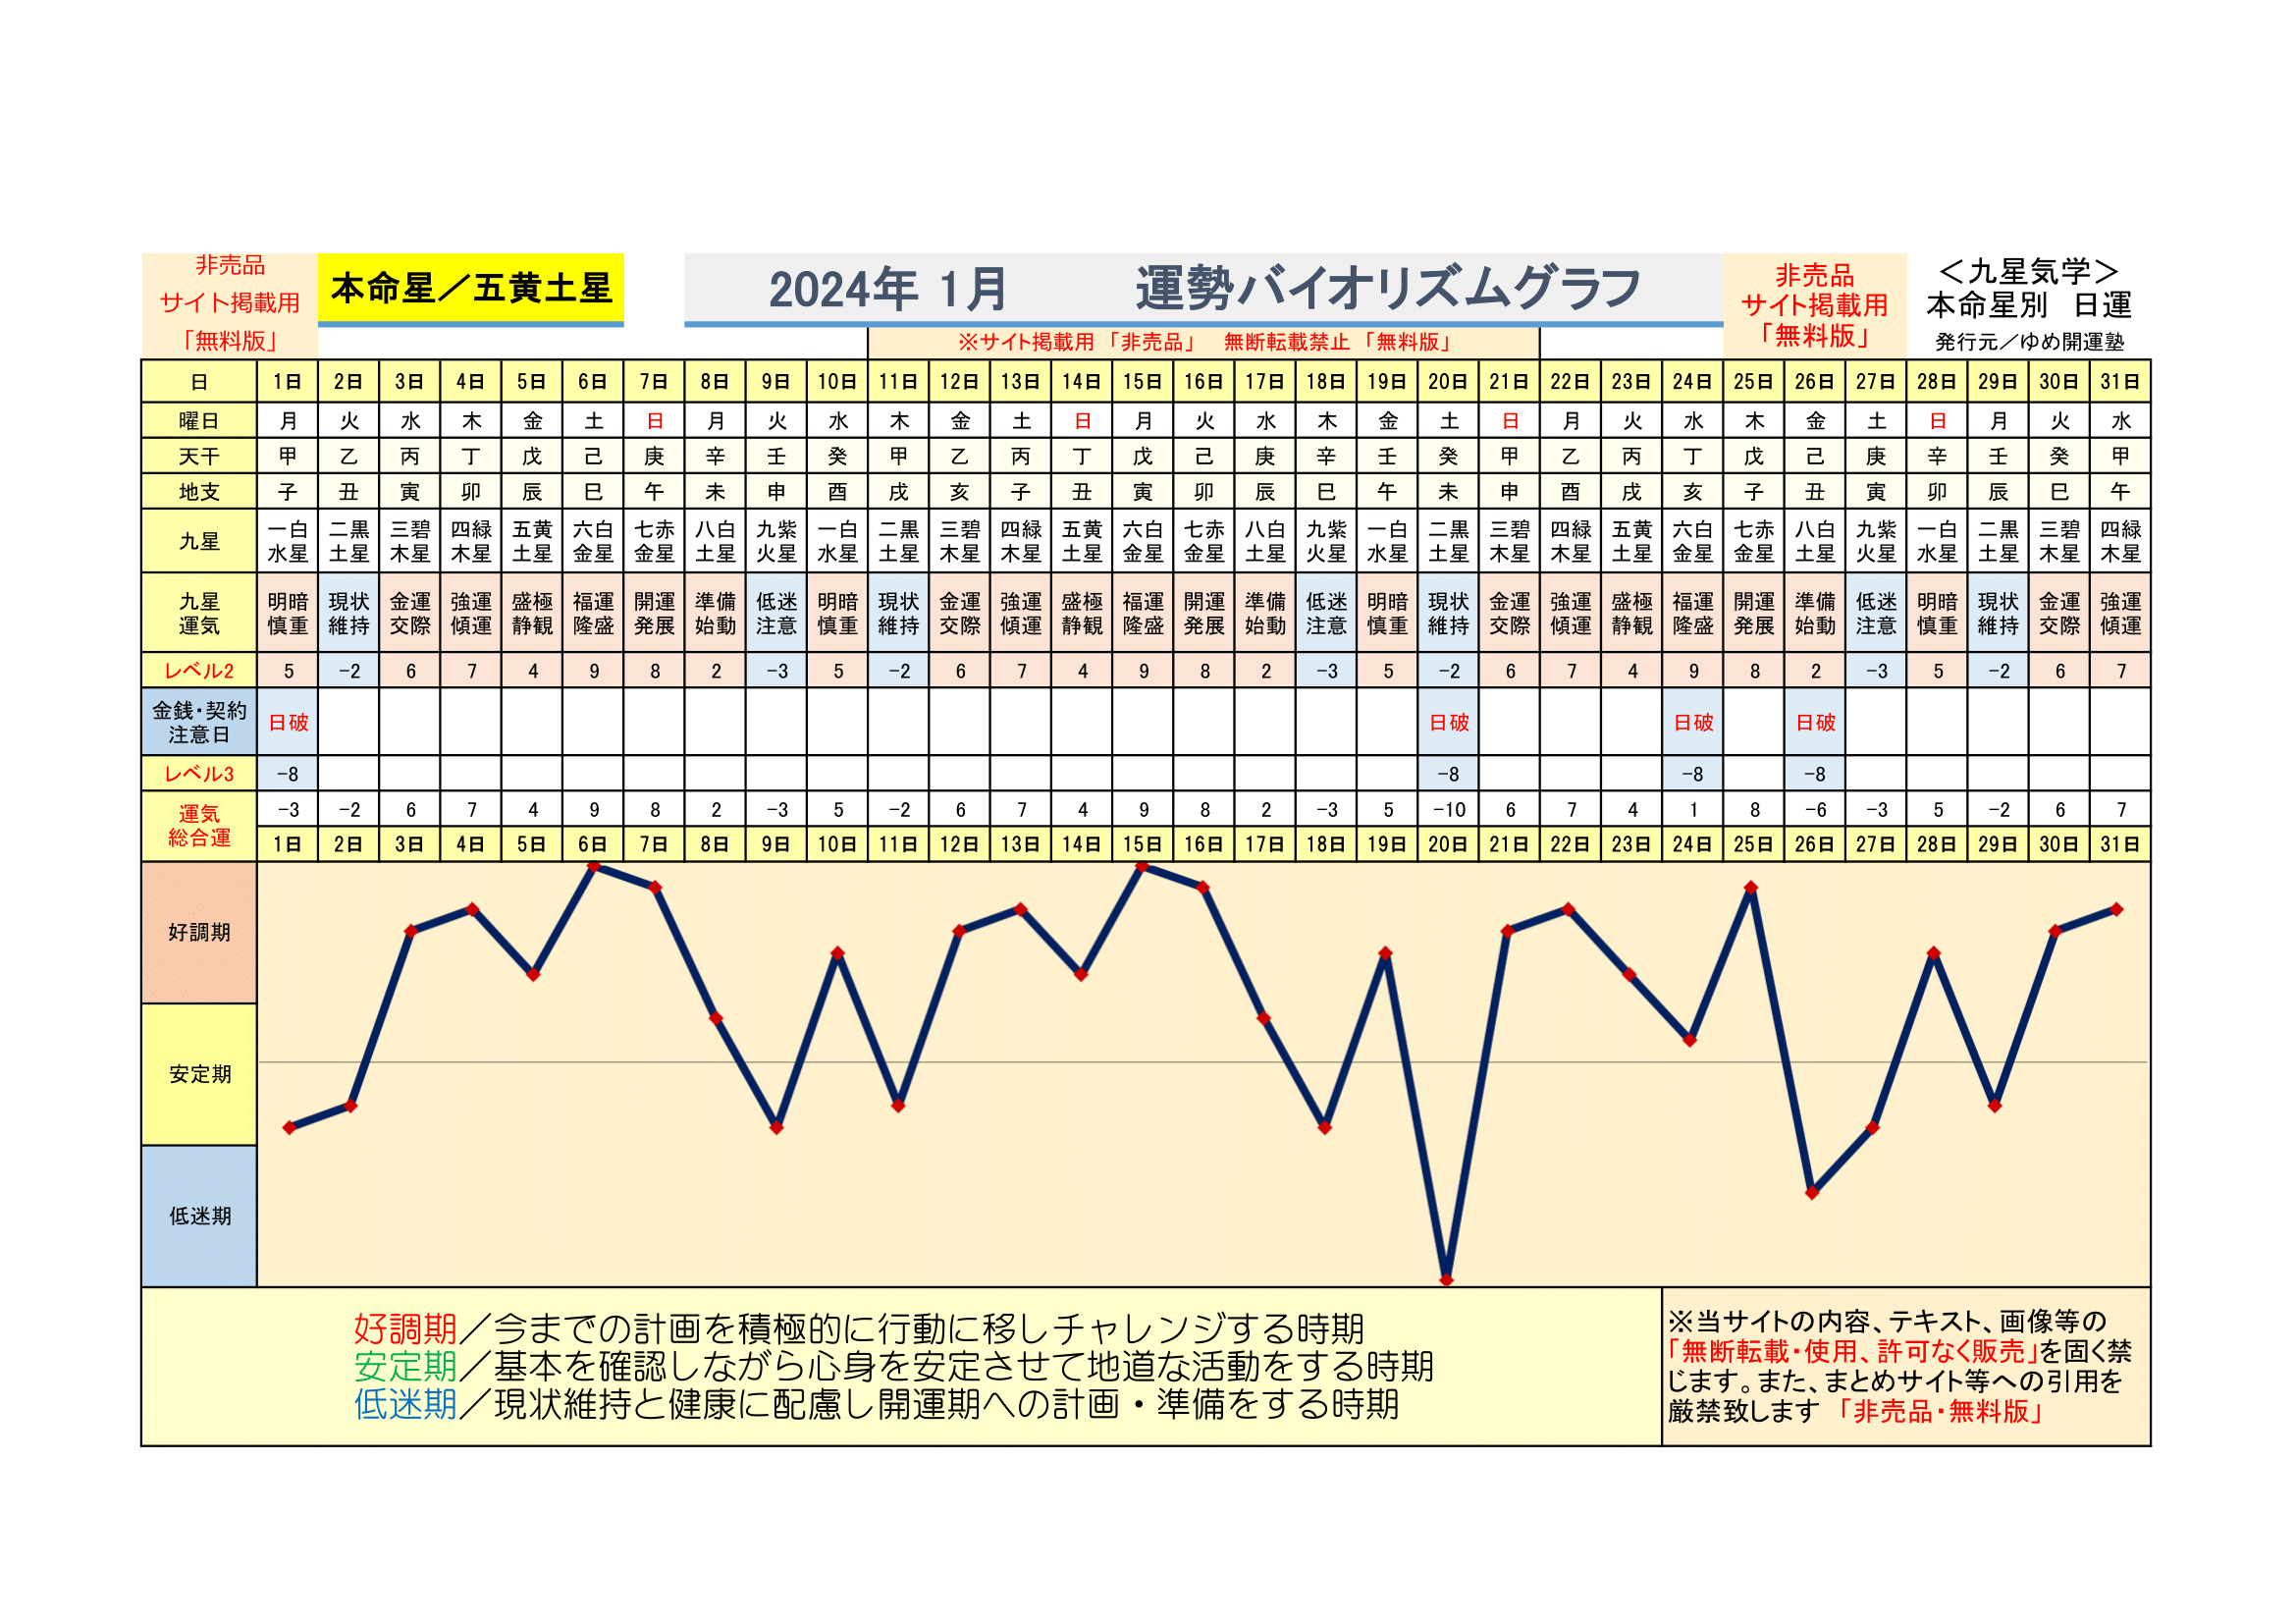
Task: Click the 開運発展 cell under 25日
Action: point(1754,614)
